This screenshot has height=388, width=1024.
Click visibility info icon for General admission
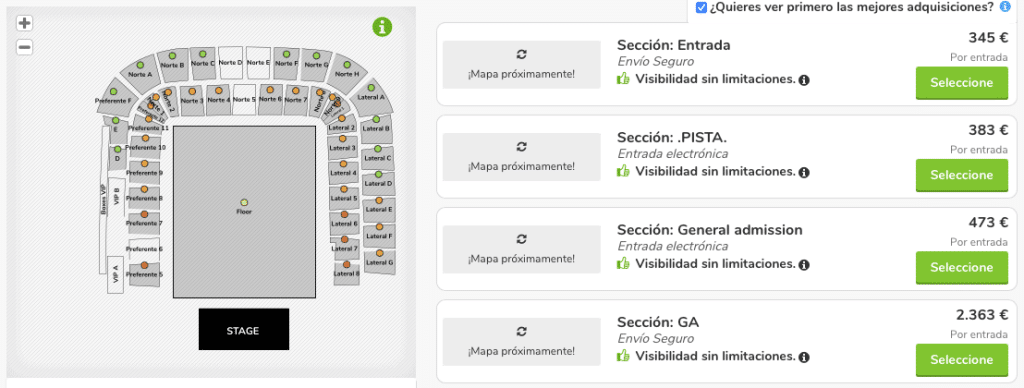(x=804, y=265)
